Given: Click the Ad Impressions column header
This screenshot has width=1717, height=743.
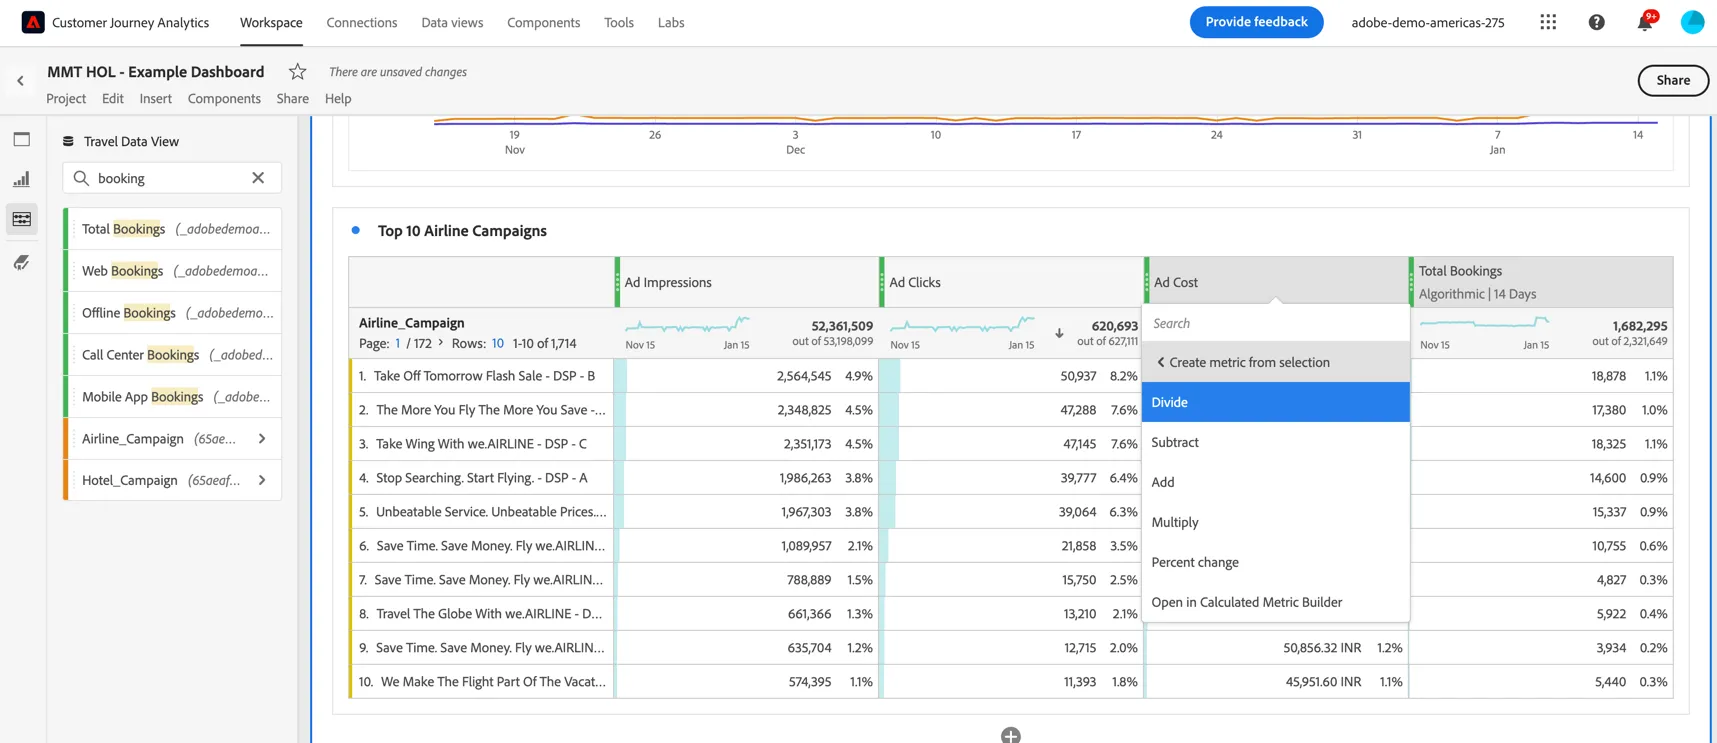Looking at the screenshot, I should [746, 282].
